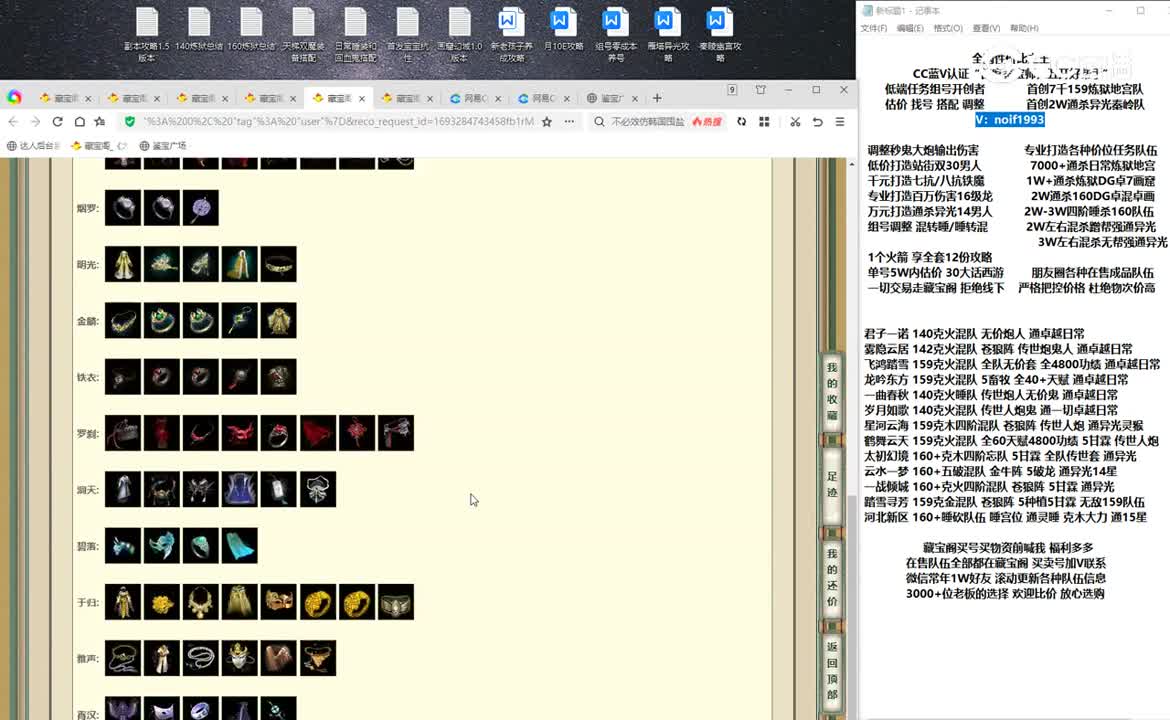This screenshot has width=1170, height=720.
Task: Open desktop file 首发宝宝抗性
Action: (407, 34)
